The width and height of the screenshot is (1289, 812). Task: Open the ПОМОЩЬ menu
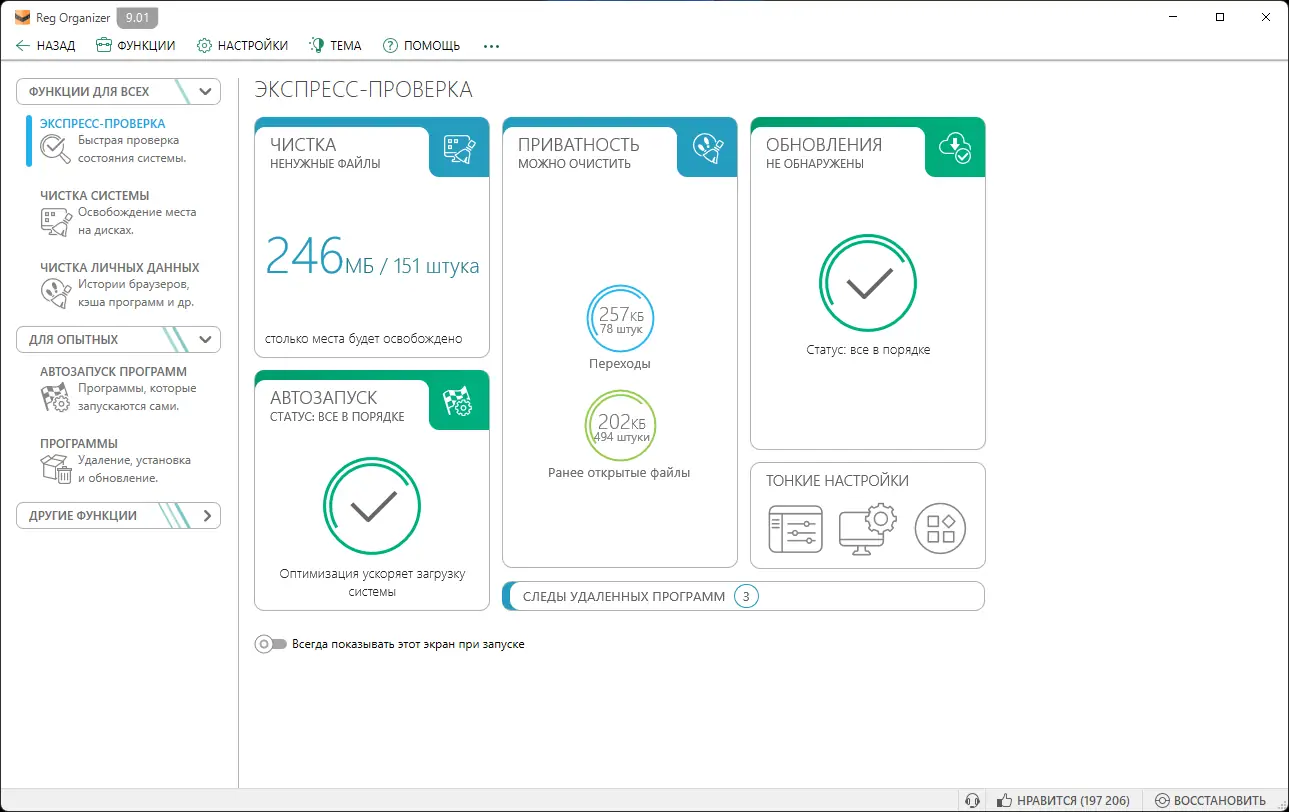coord(421,45)
